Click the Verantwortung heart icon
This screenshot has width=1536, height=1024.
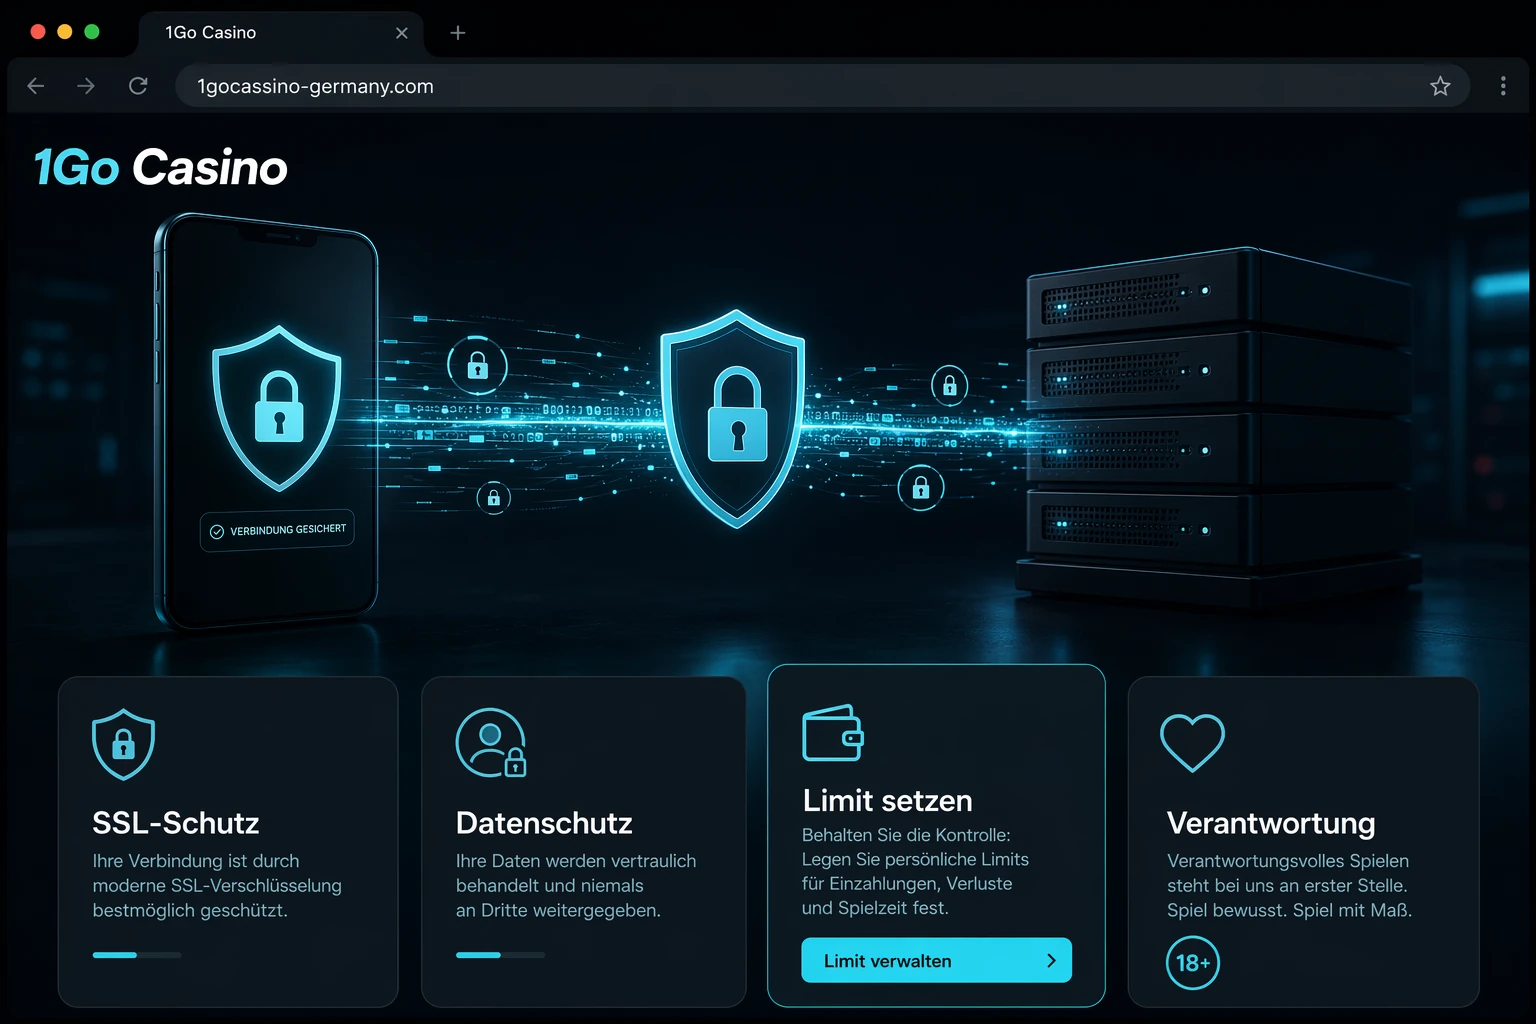pyautogui.click(x=1192, y=743)
